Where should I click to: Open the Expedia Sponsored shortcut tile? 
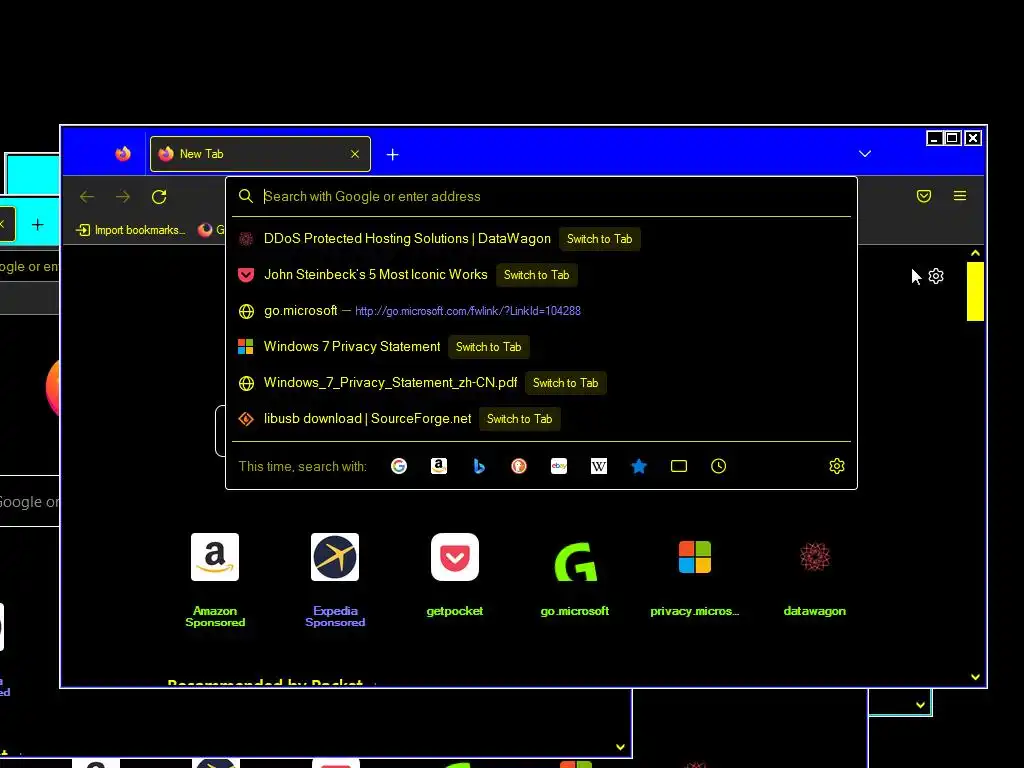click(335, 580)
